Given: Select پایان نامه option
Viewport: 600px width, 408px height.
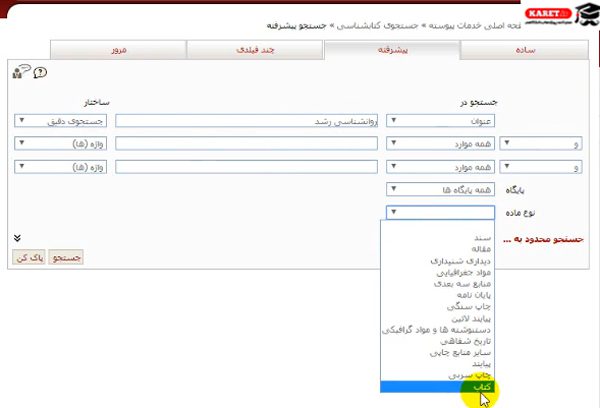Looking at the screenshot, I should tap(437, 295).
